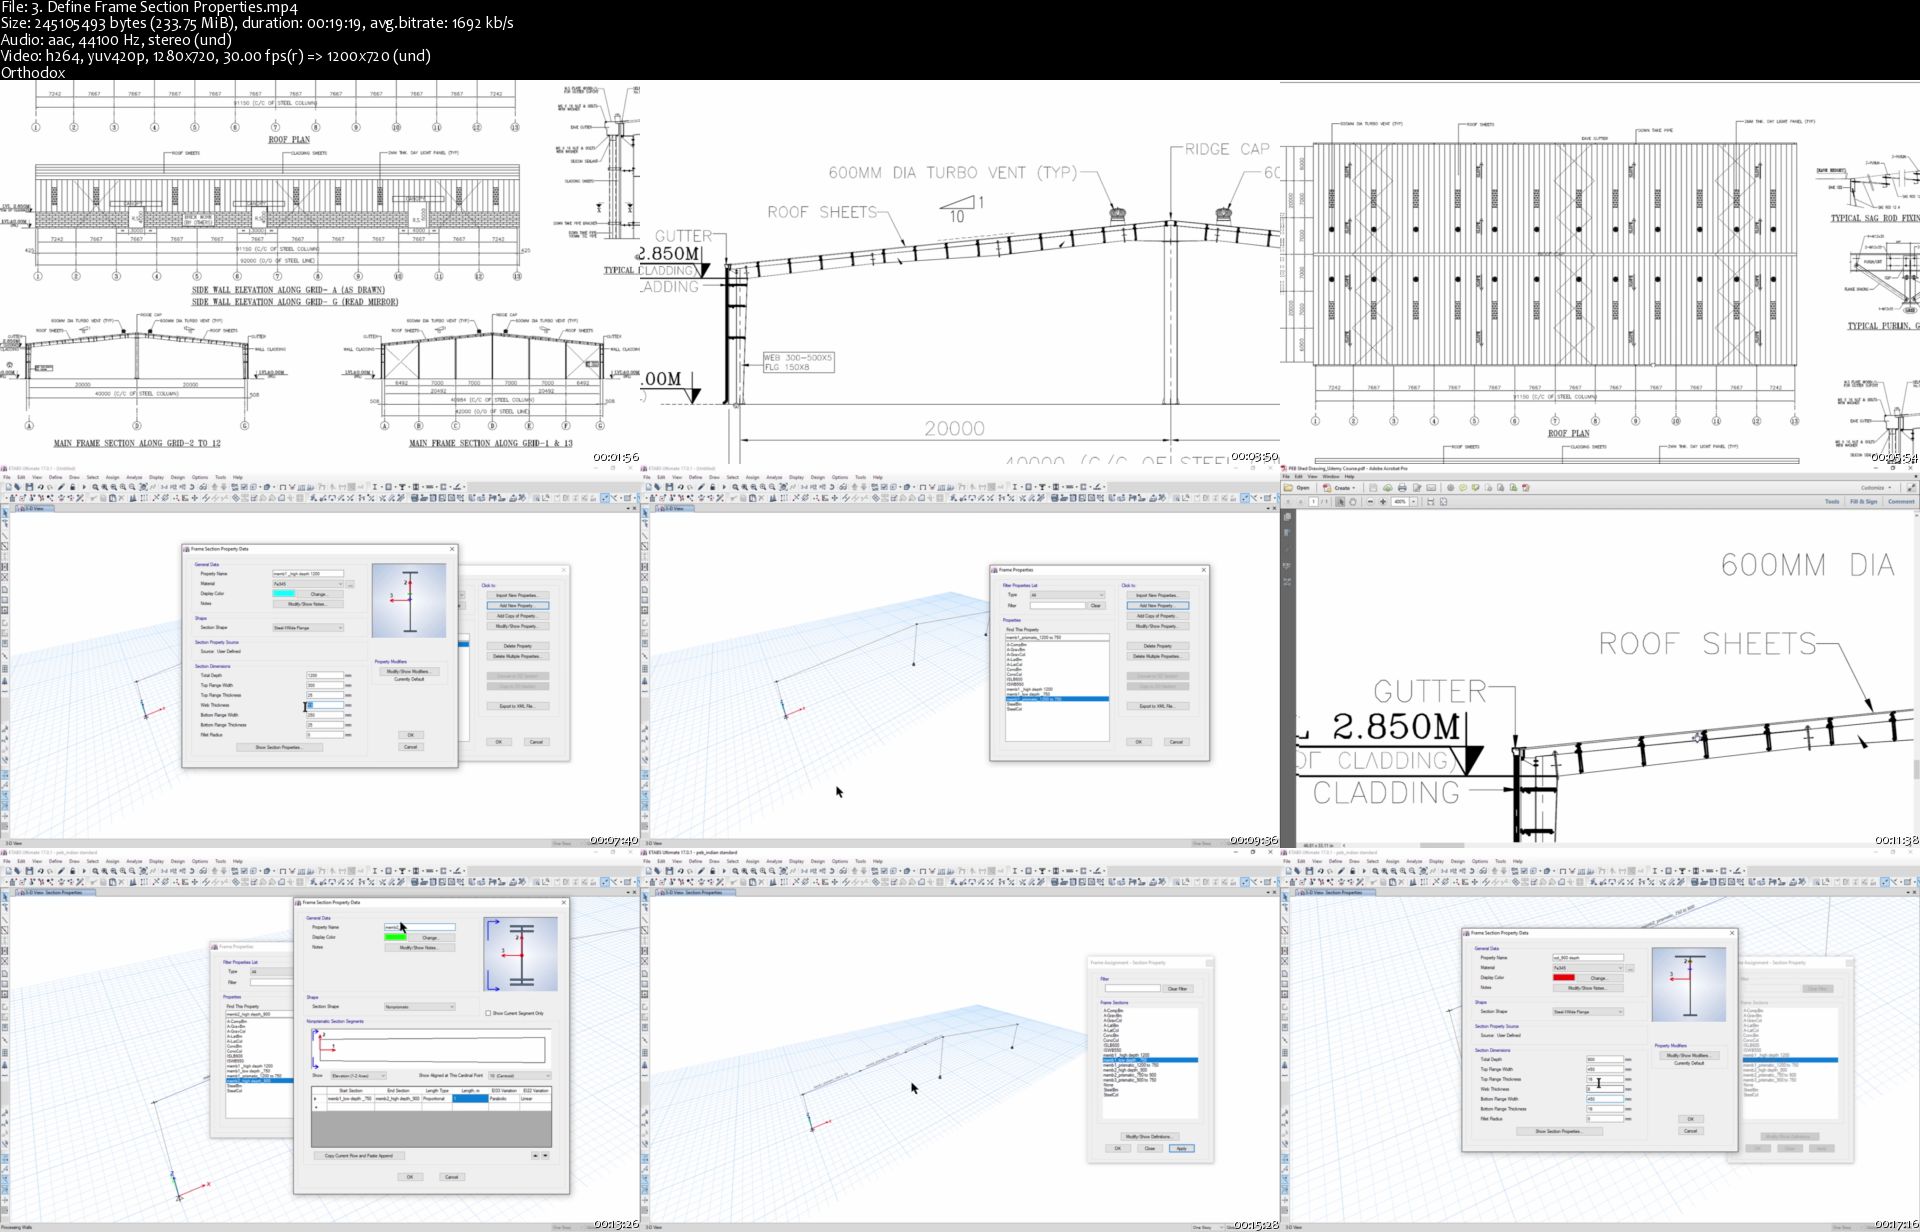
Task: Close the Frame Properties dialog at 00:09:36
Action: coord(1204,570)
